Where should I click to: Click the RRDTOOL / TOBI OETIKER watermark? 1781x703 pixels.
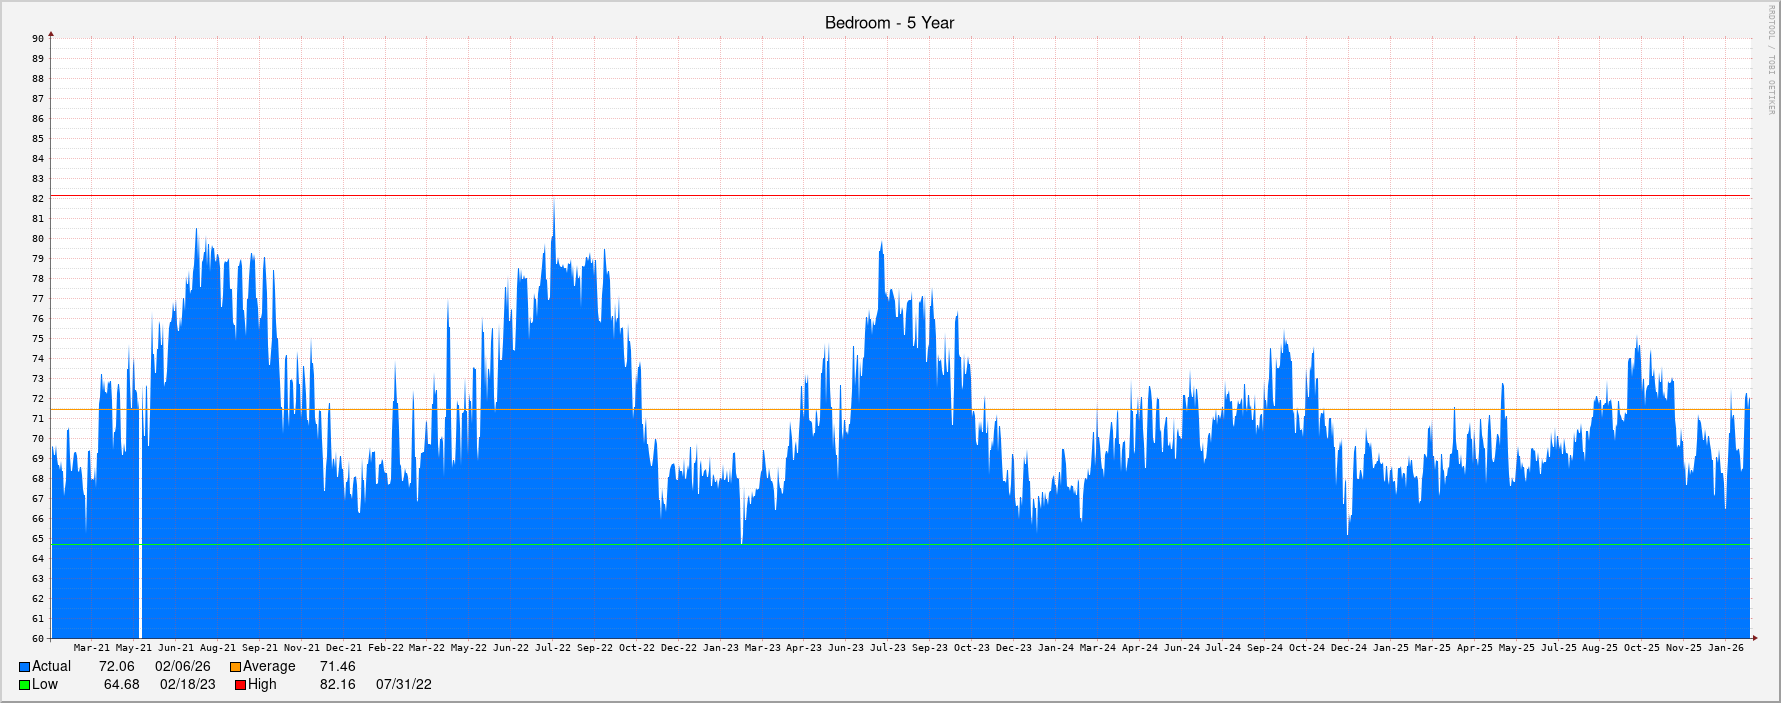(1770, 60)
